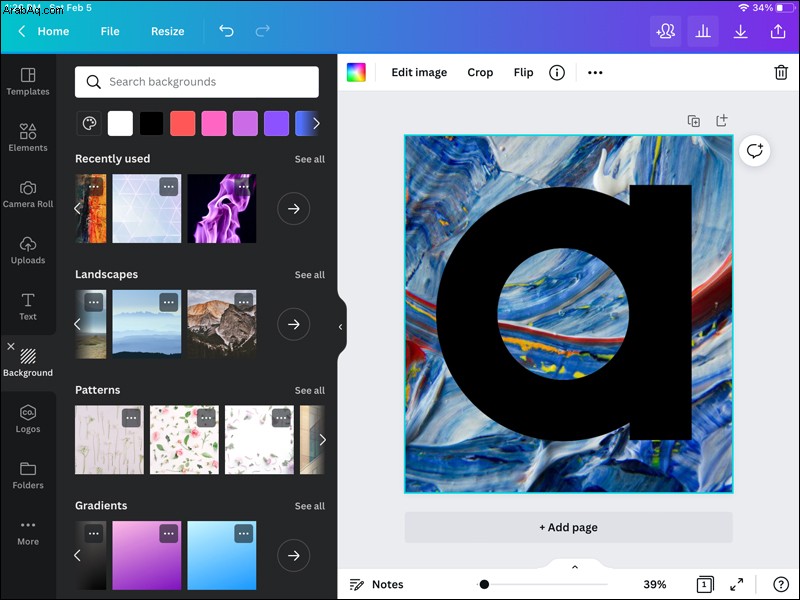The height and width of the screenshot is (600, 800).
Task: Redo the last action
Action: (262, 31)
